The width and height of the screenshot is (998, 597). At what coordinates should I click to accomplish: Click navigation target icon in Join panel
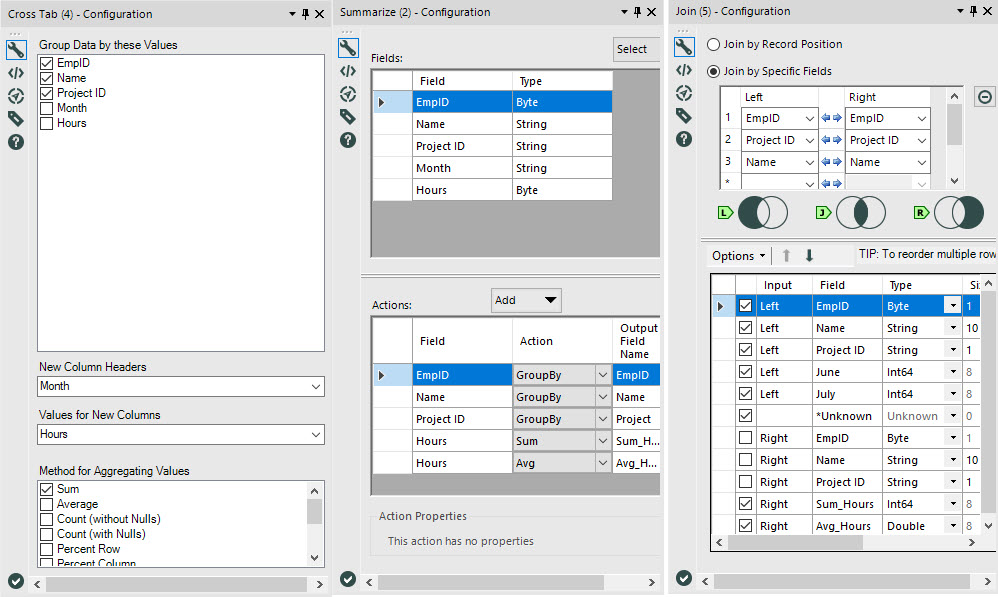684,93
